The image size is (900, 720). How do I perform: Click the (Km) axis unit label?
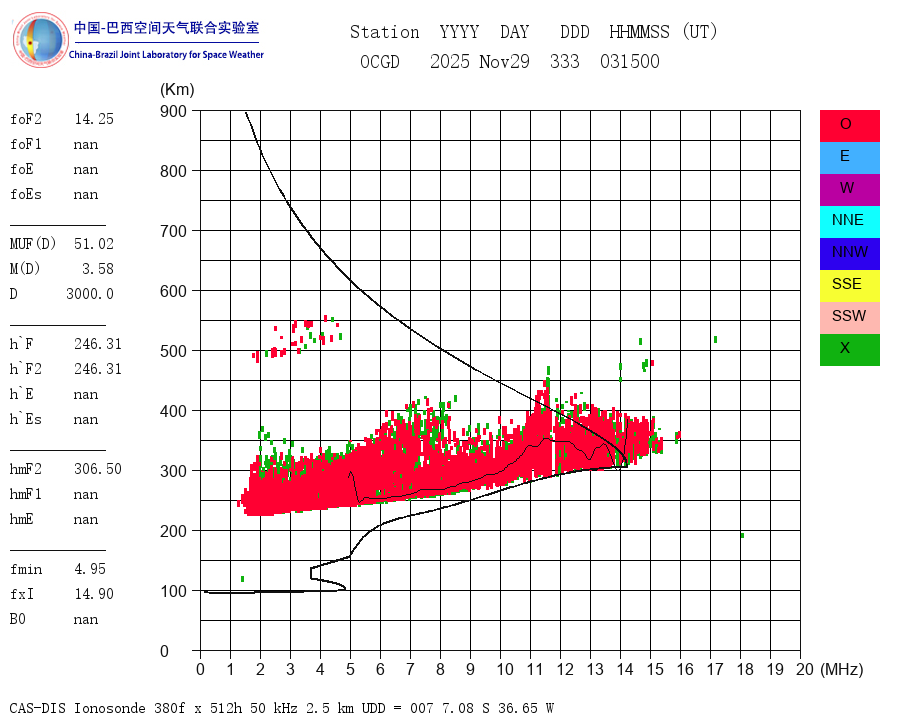(x=177, y=90)
